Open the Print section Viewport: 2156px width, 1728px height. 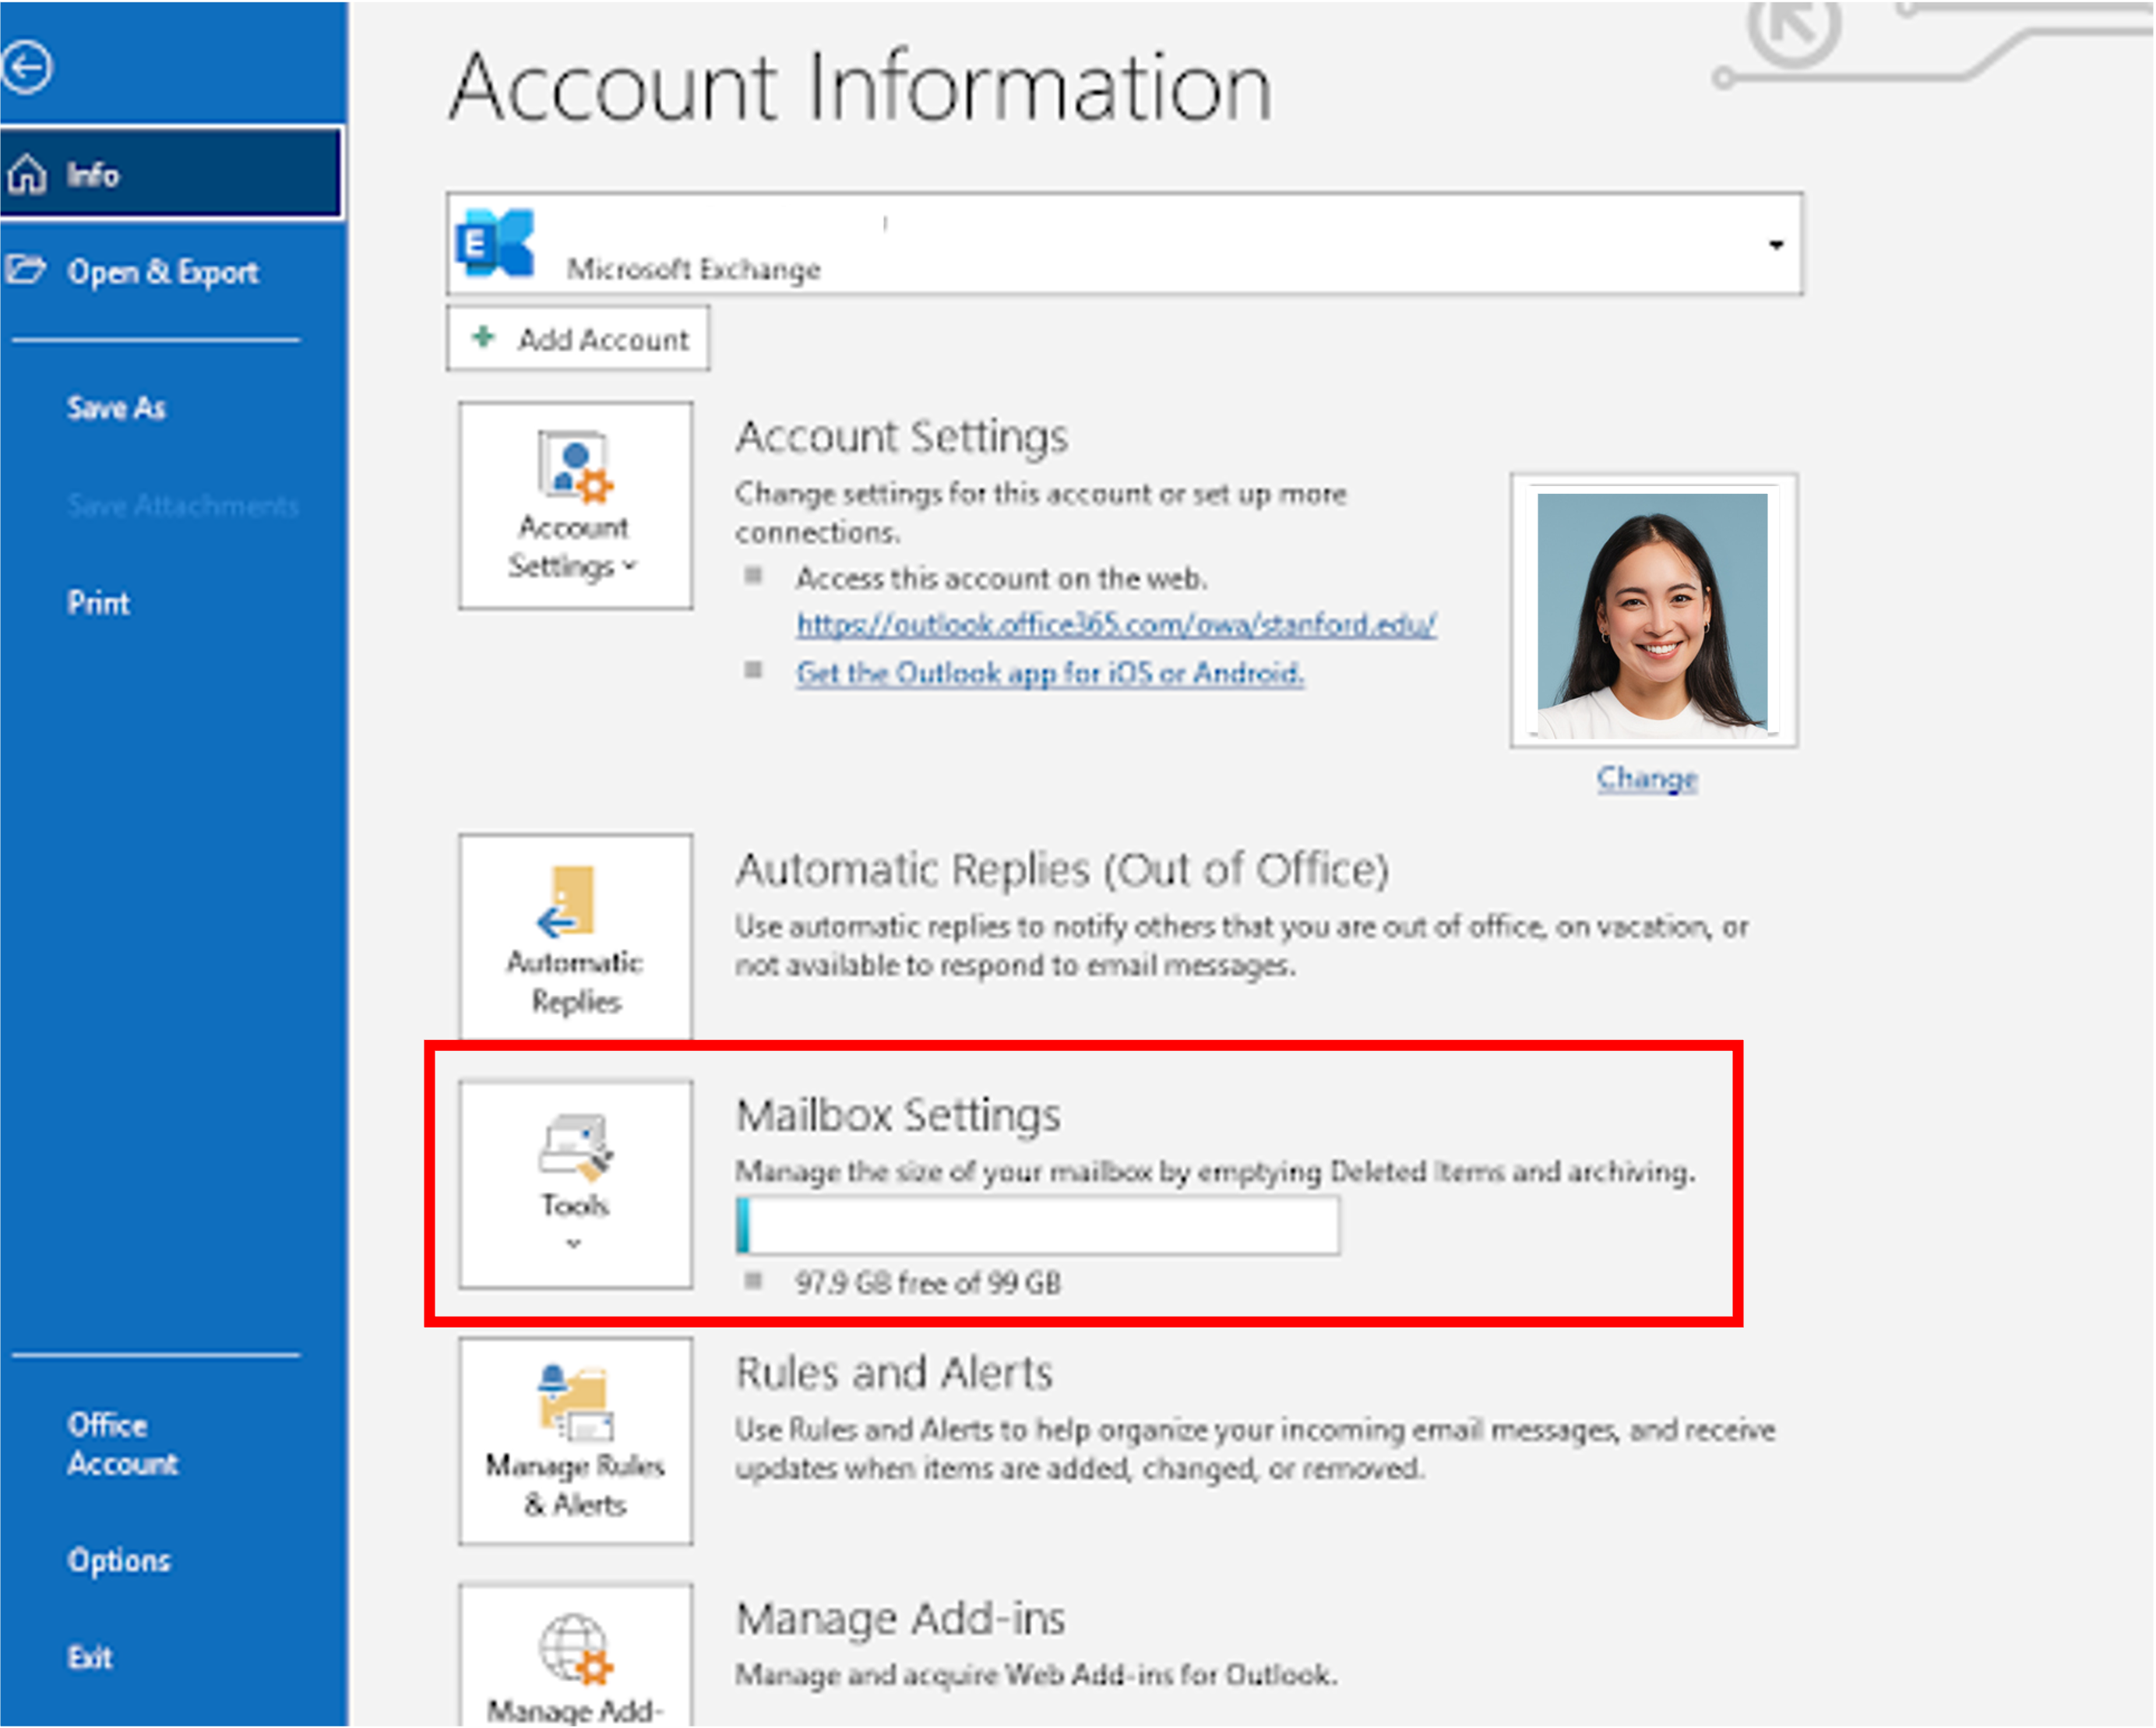click(x=98, y=602)
